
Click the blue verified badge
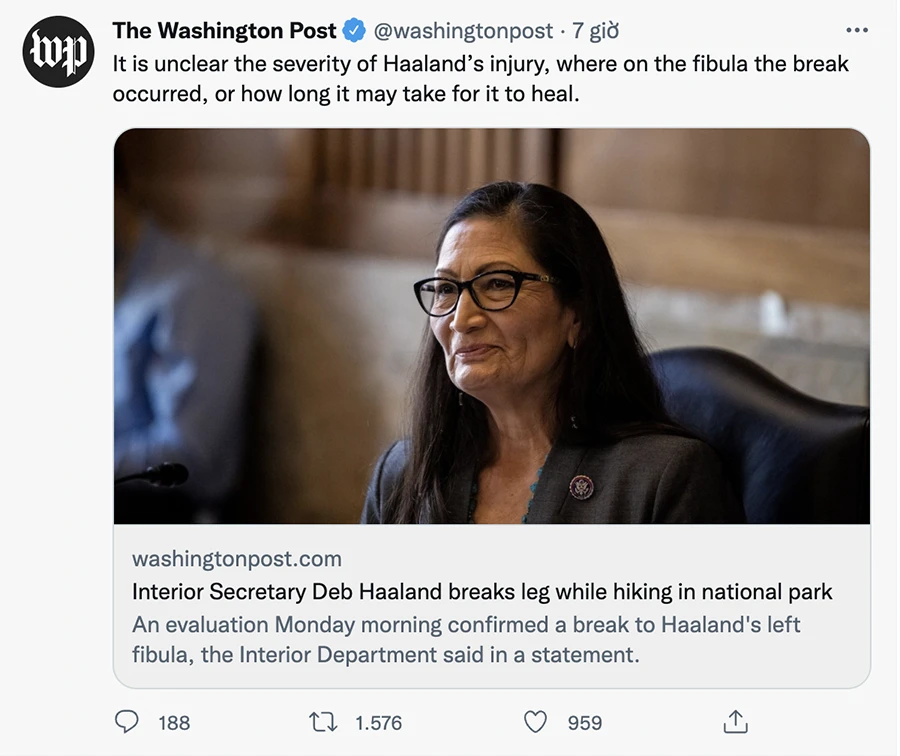click(x=352, y=30)
